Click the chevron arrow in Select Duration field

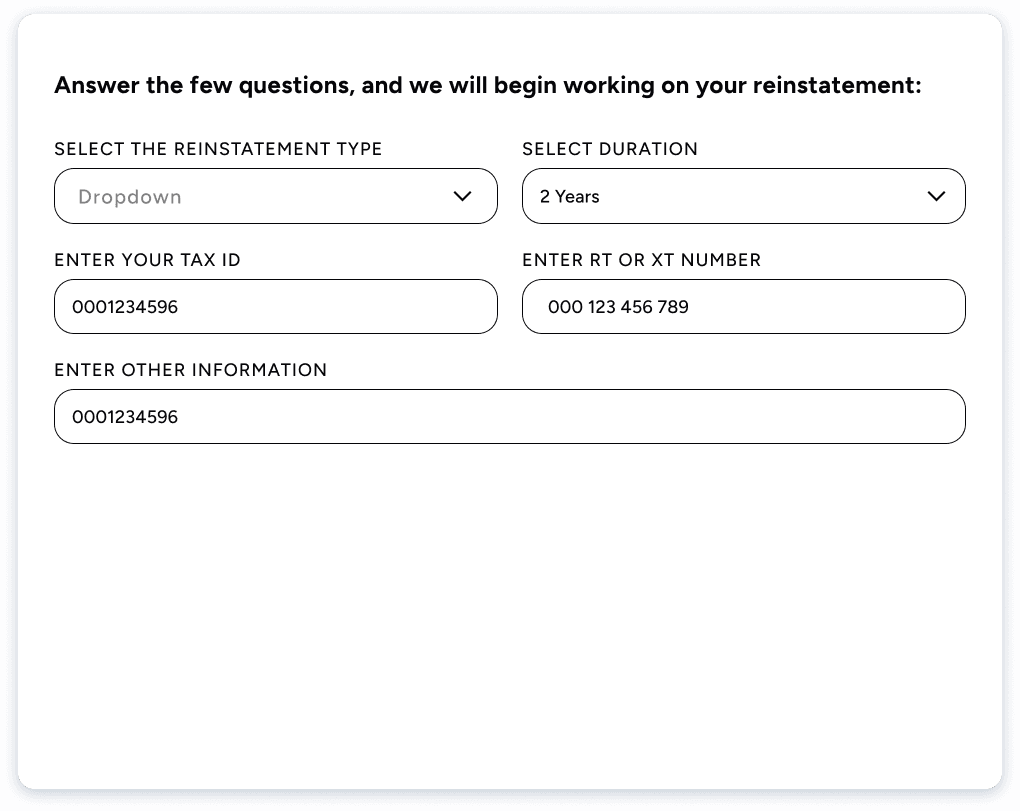(x=936, y=196)
